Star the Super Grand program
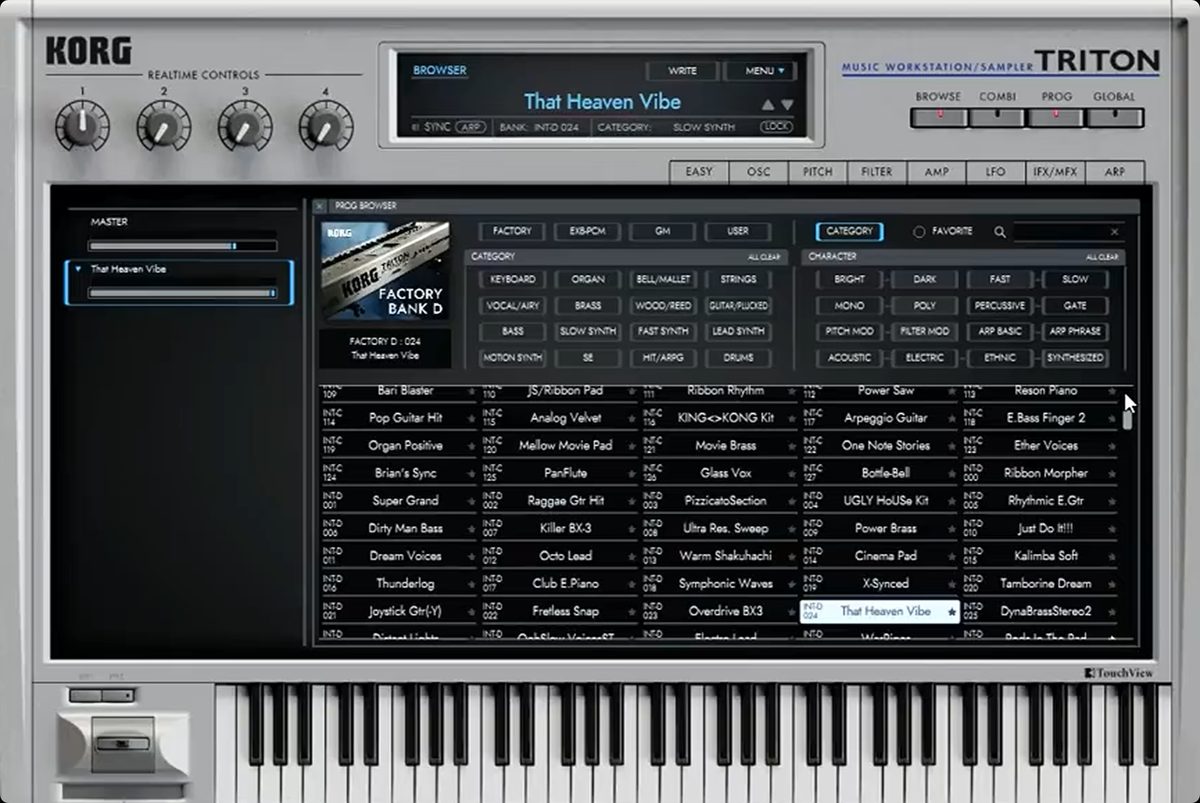Screen dimensions: 1200x803 point(471,502)
